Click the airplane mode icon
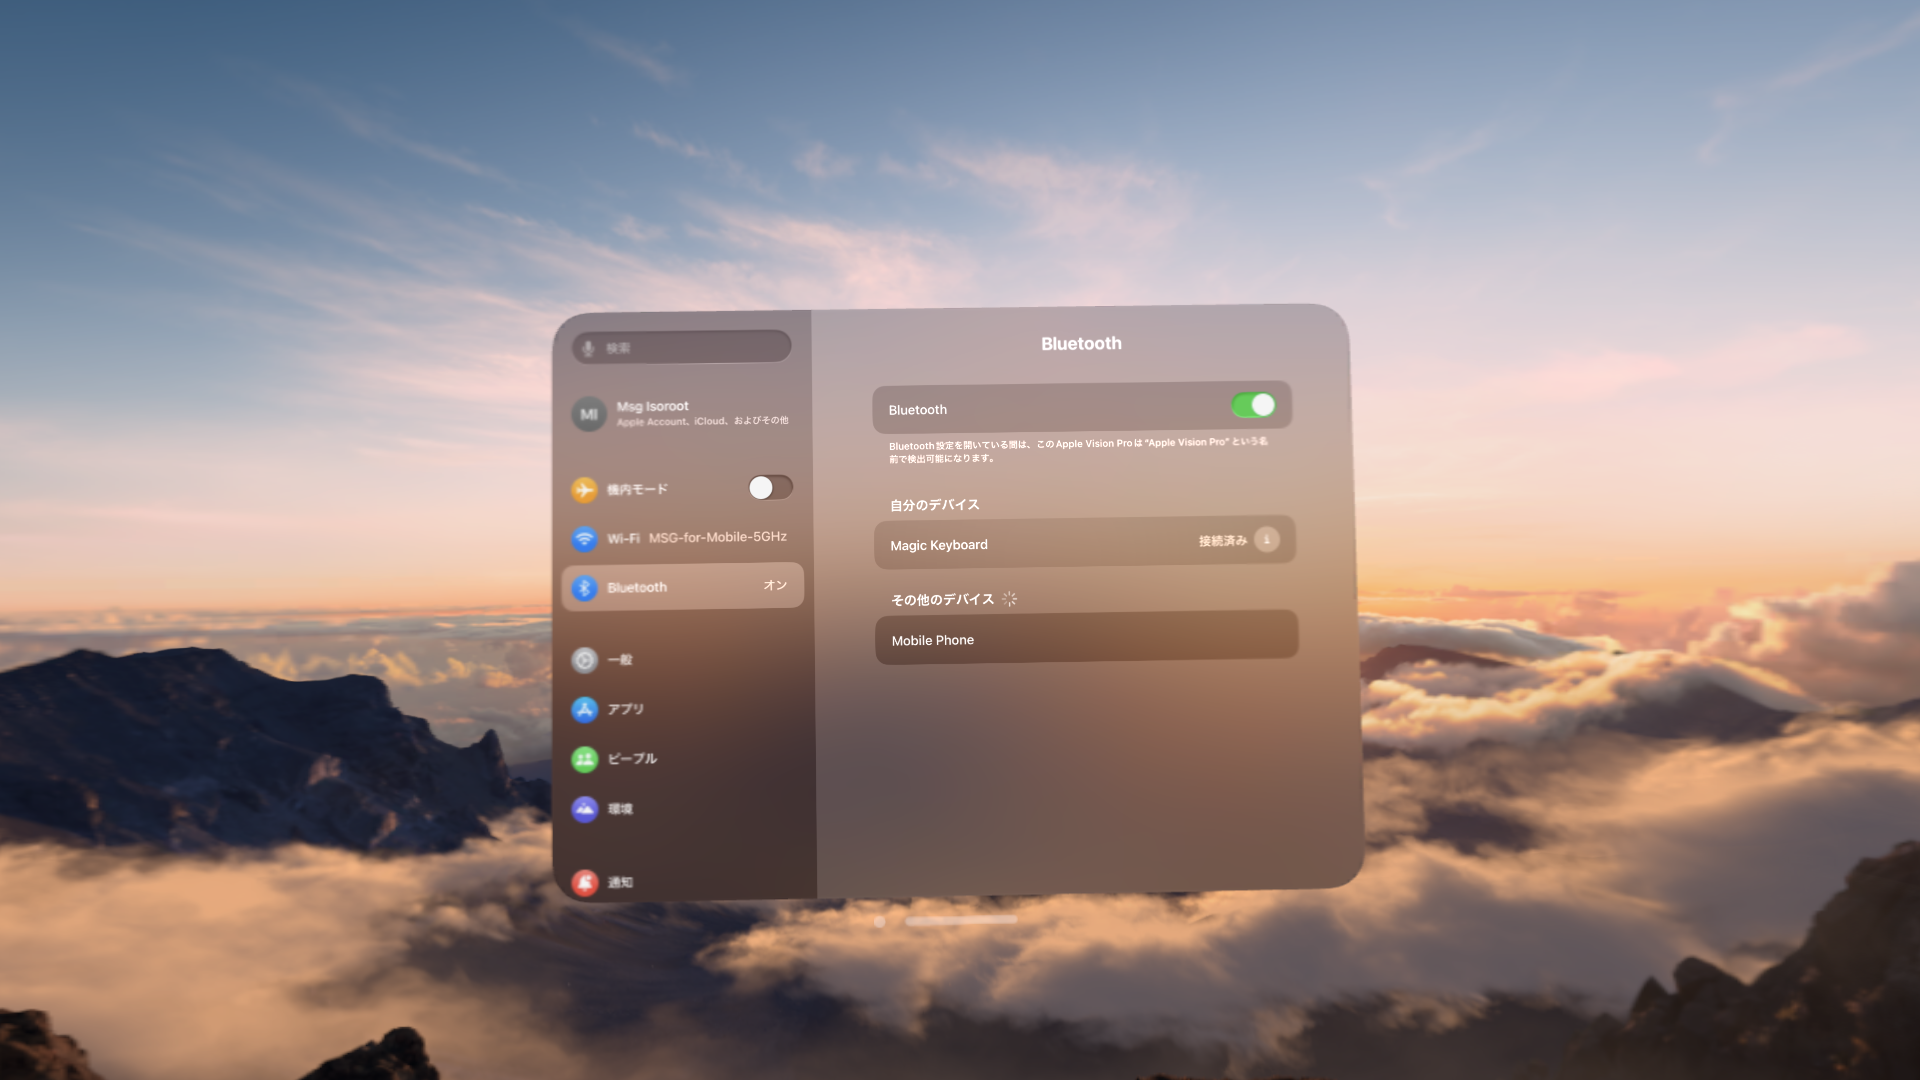This screenshot has height=1080, width=1920. point(584,490)
